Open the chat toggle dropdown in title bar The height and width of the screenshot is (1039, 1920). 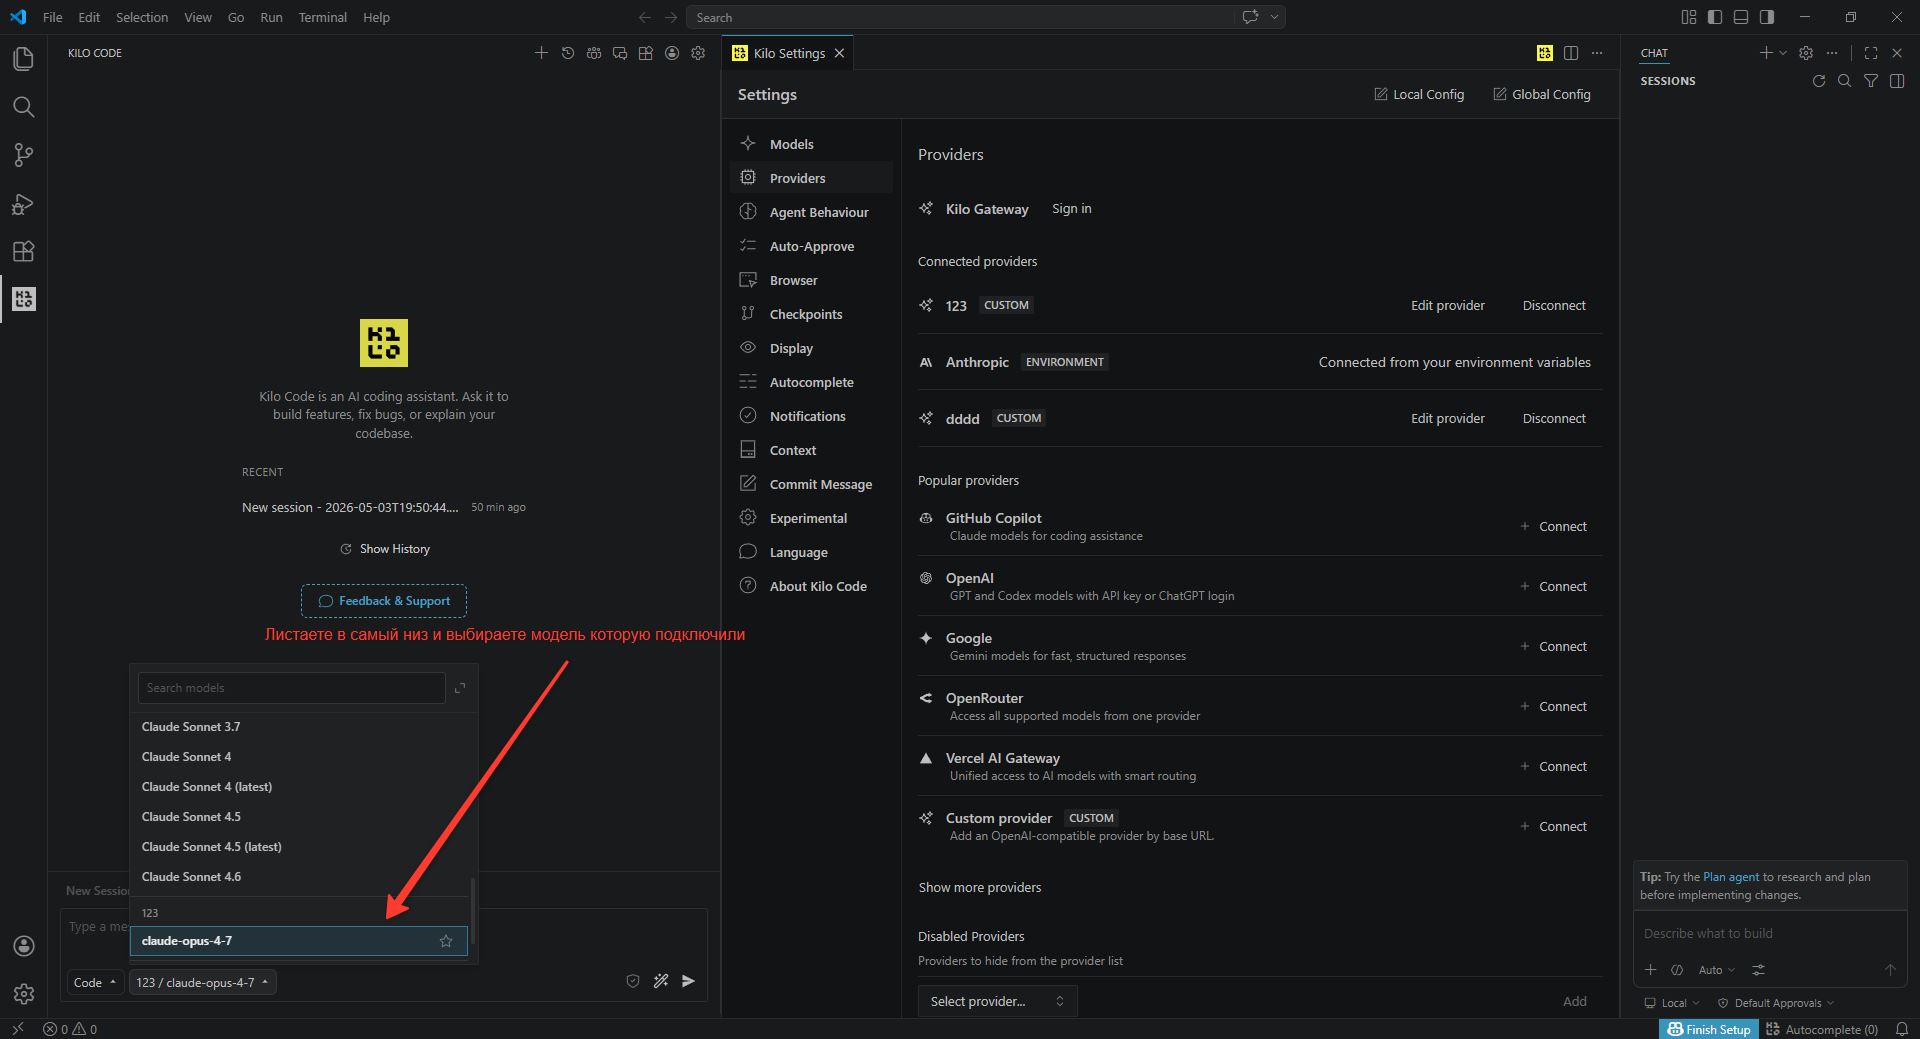[1274, 17]
